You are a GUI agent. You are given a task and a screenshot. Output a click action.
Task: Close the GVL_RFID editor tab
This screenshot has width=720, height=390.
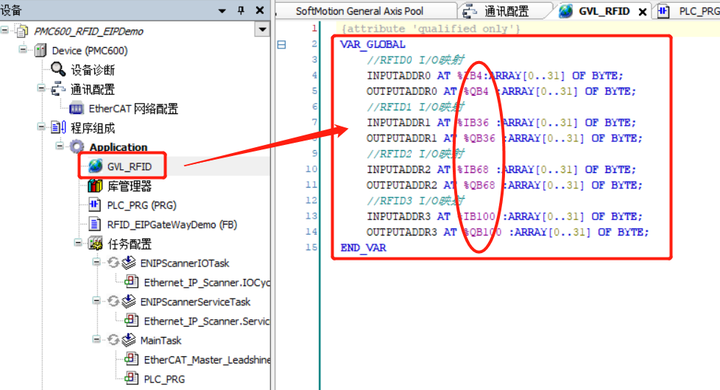pos(642,12)
